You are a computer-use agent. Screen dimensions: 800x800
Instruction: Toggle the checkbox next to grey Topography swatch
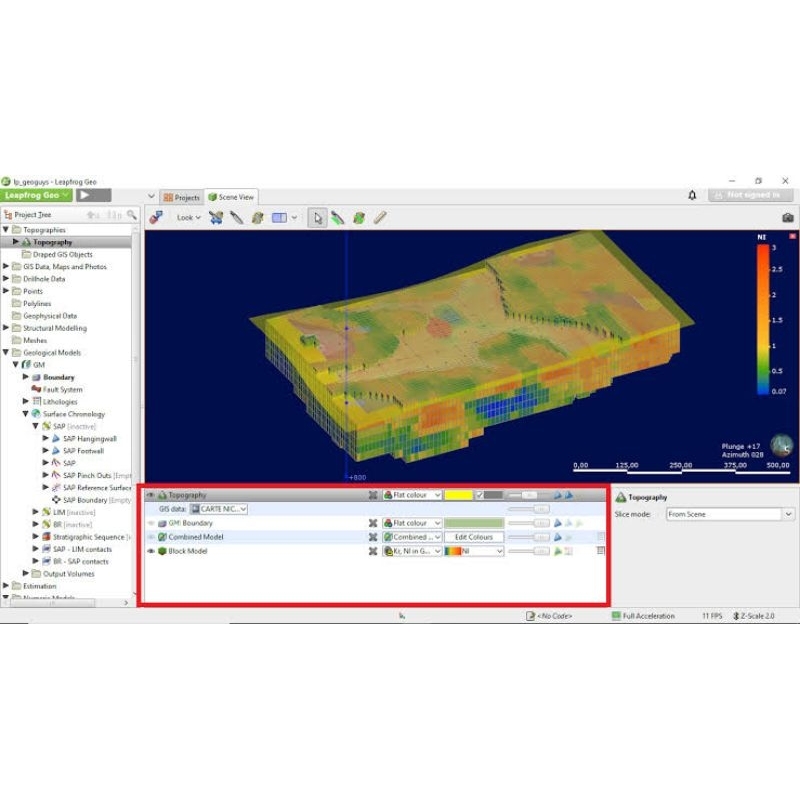pyautogui.click(x=479, y=495)
